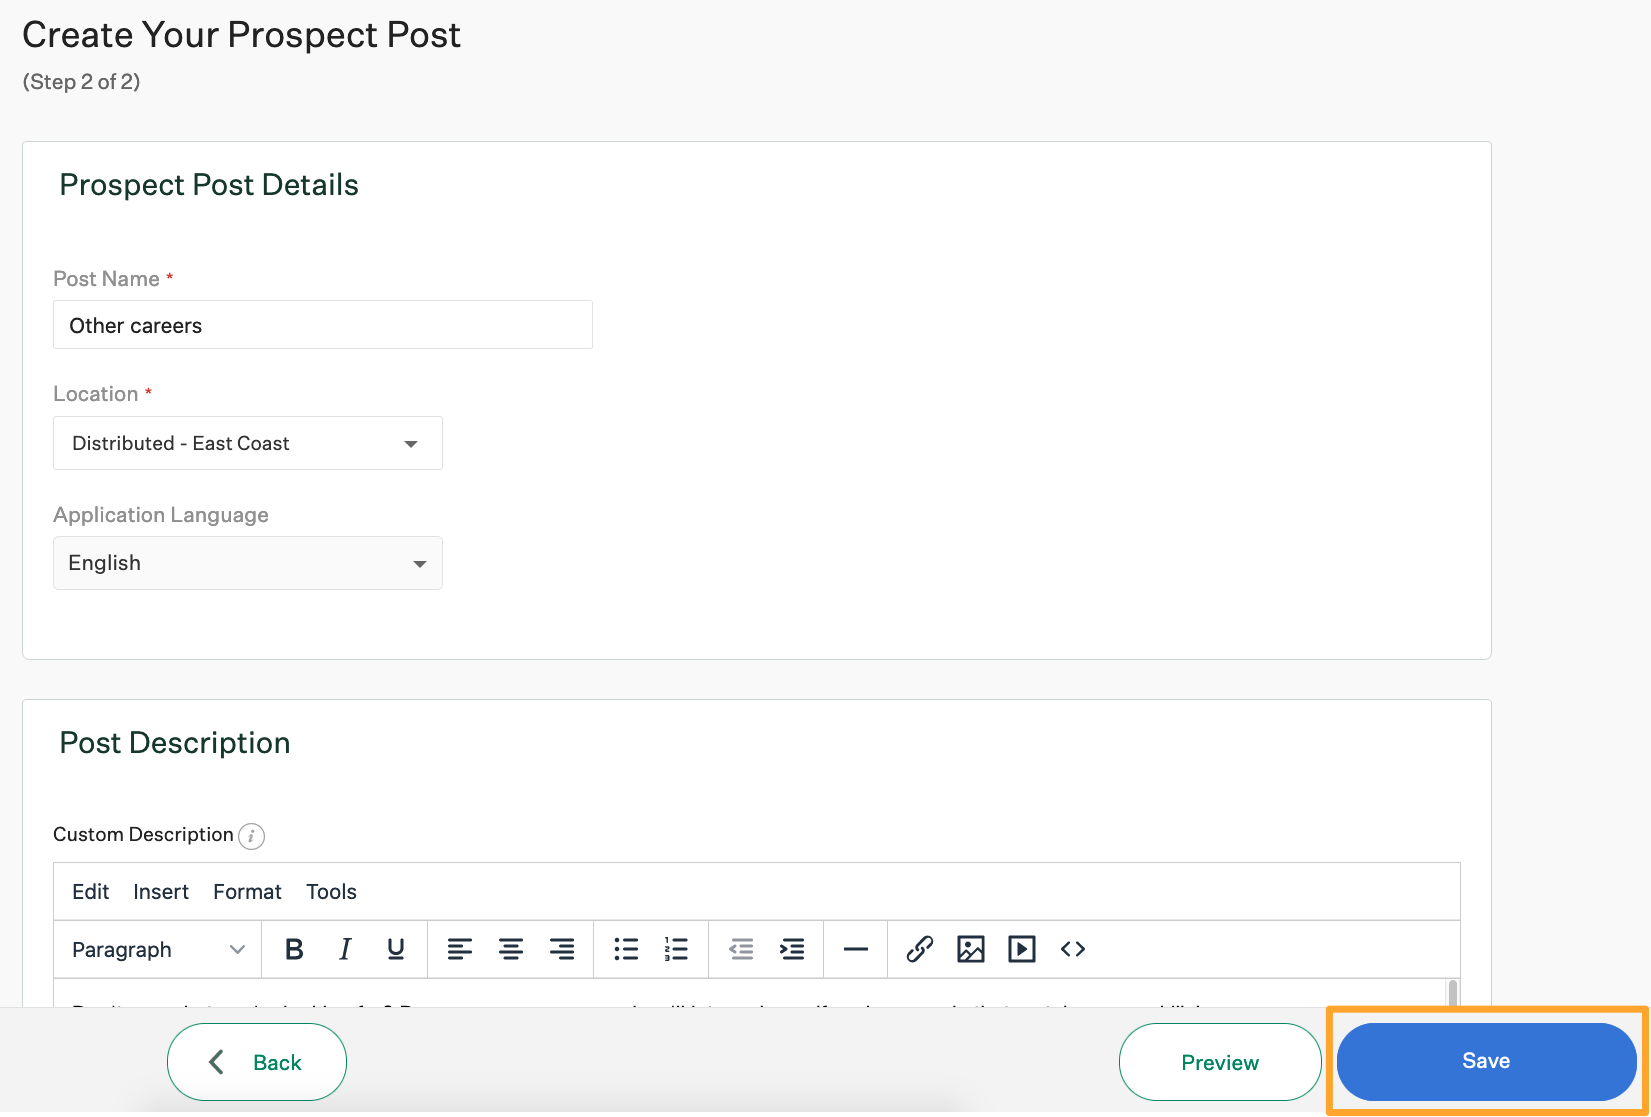
Task: Center align the text
Action: click(x=511, y=949)
